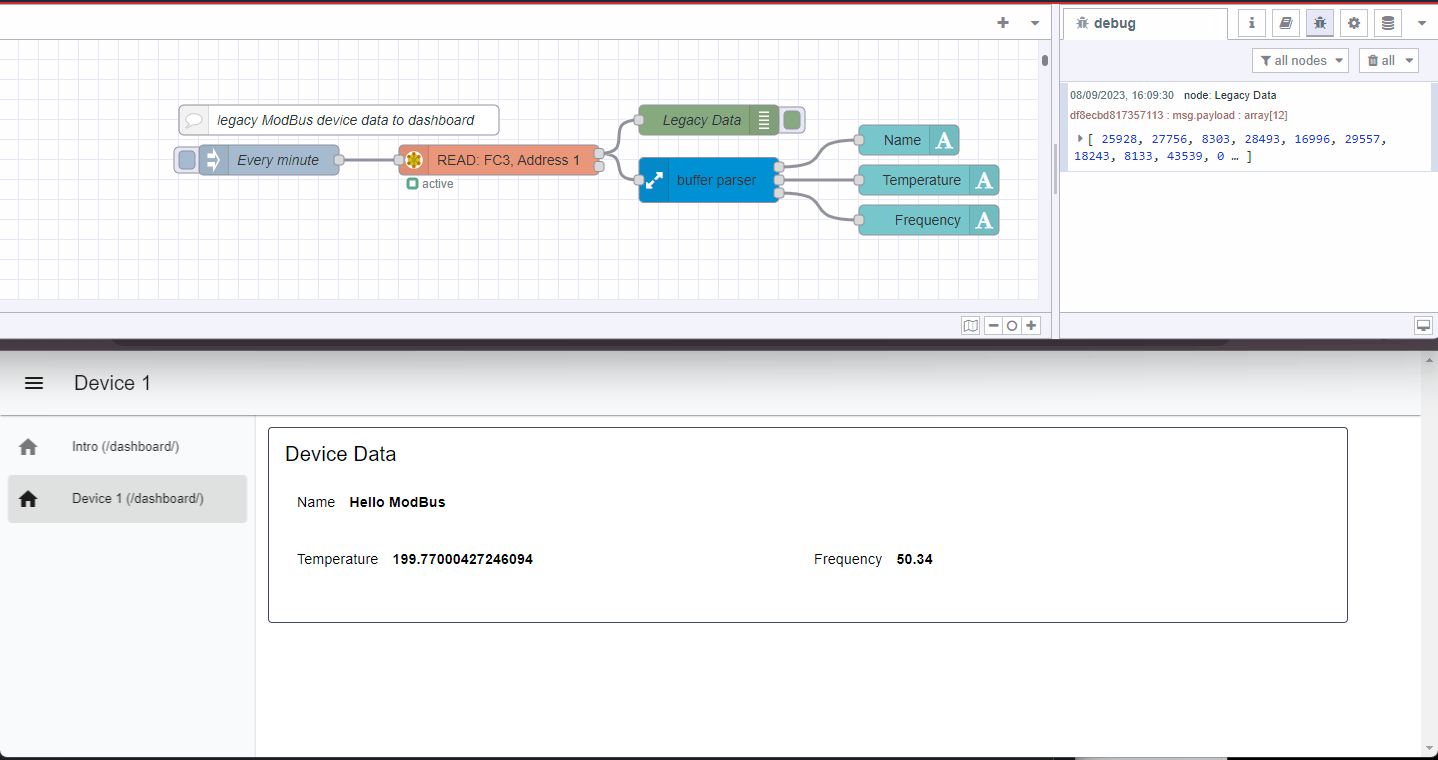Zoom in using the plus icon
The height and width of the screenshot is (760, 1438).
pyautogui.click(x=1030, y=325)
